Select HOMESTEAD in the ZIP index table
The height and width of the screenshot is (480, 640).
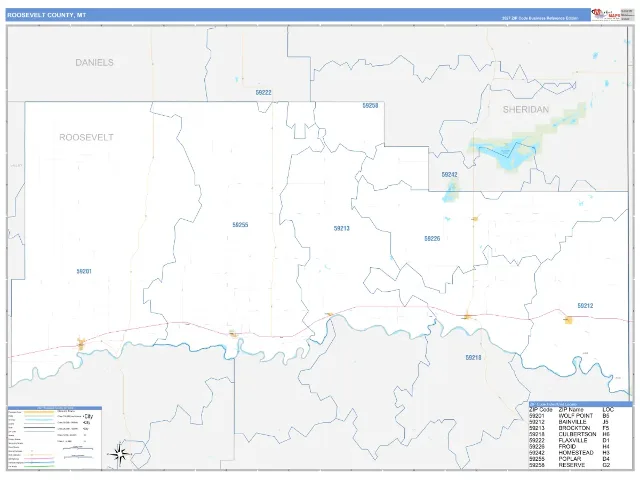click(x=576, y=453)
